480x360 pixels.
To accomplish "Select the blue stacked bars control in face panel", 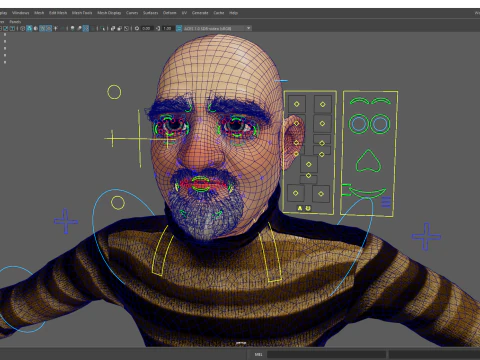I will (x=386, y=202).
